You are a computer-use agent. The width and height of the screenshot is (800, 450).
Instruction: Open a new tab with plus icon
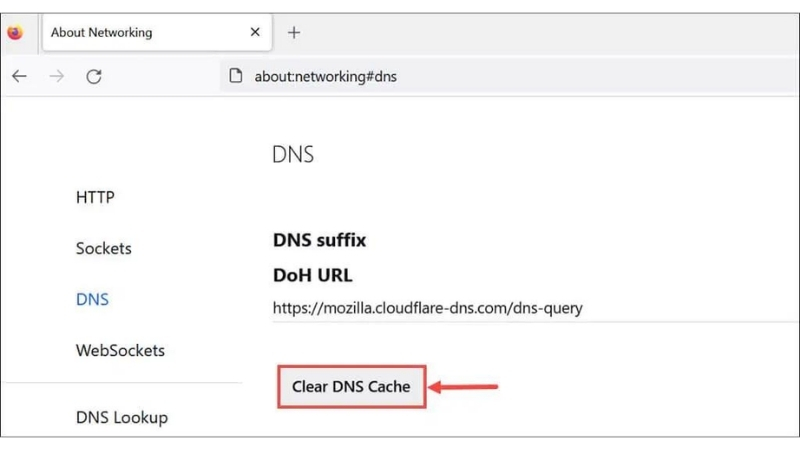[x=294, y=33]
